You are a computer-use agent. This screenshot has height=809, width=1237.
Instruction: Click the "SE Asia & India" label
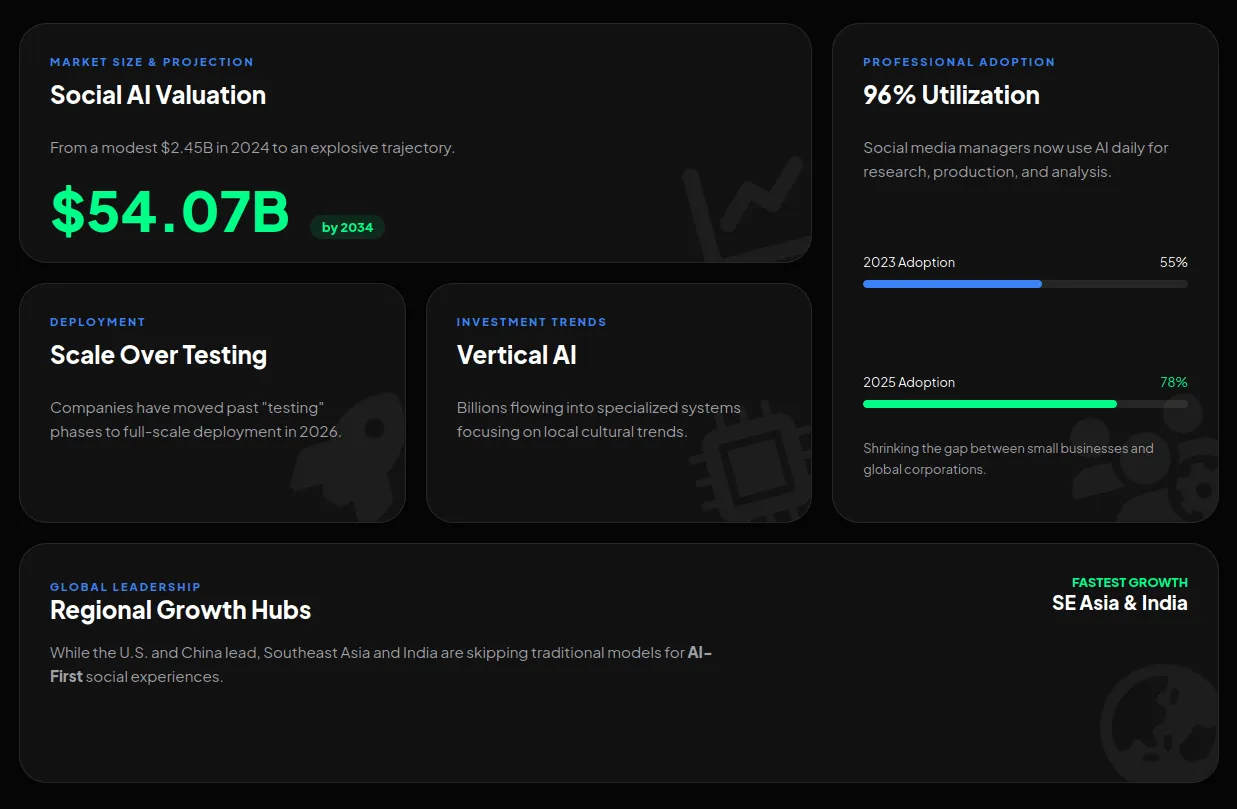[x=1119, y=603]
